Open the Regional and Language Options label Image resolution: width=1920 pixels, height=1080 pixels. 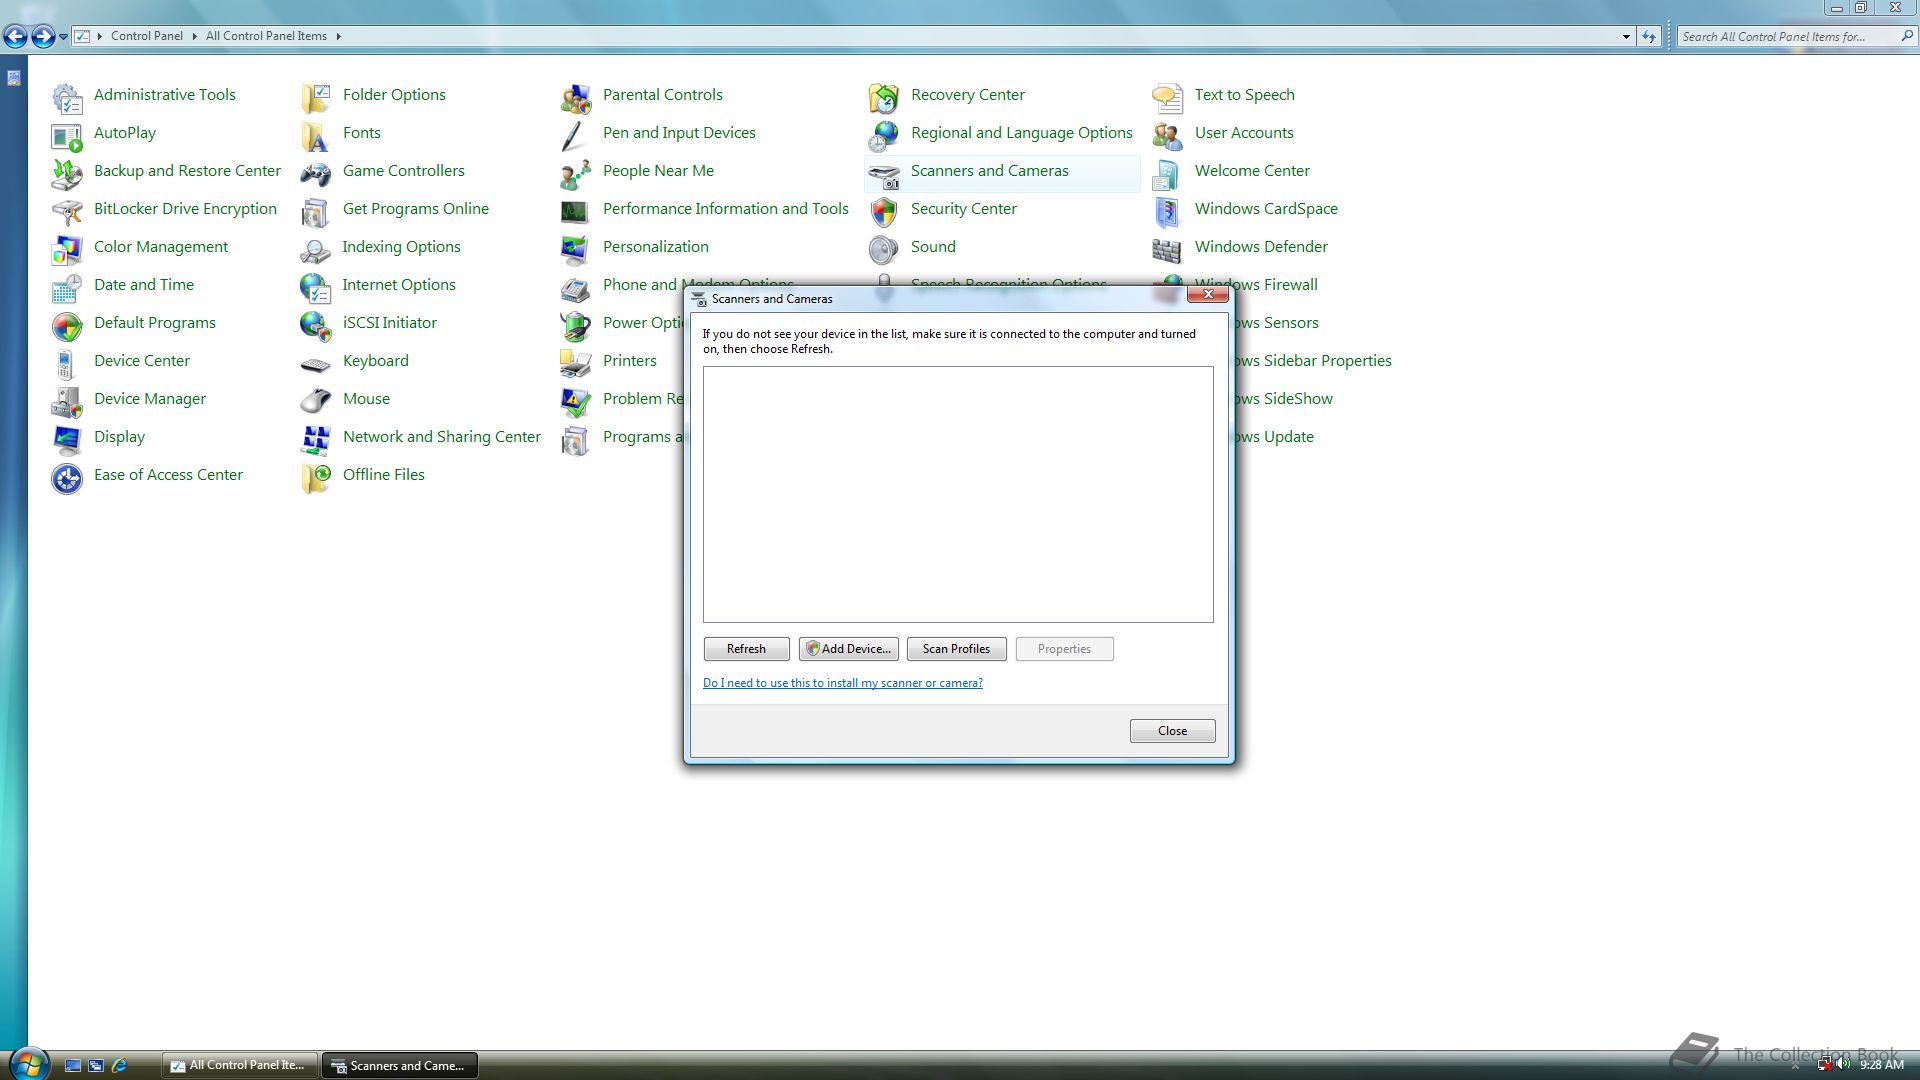(x=1021, y=133)
